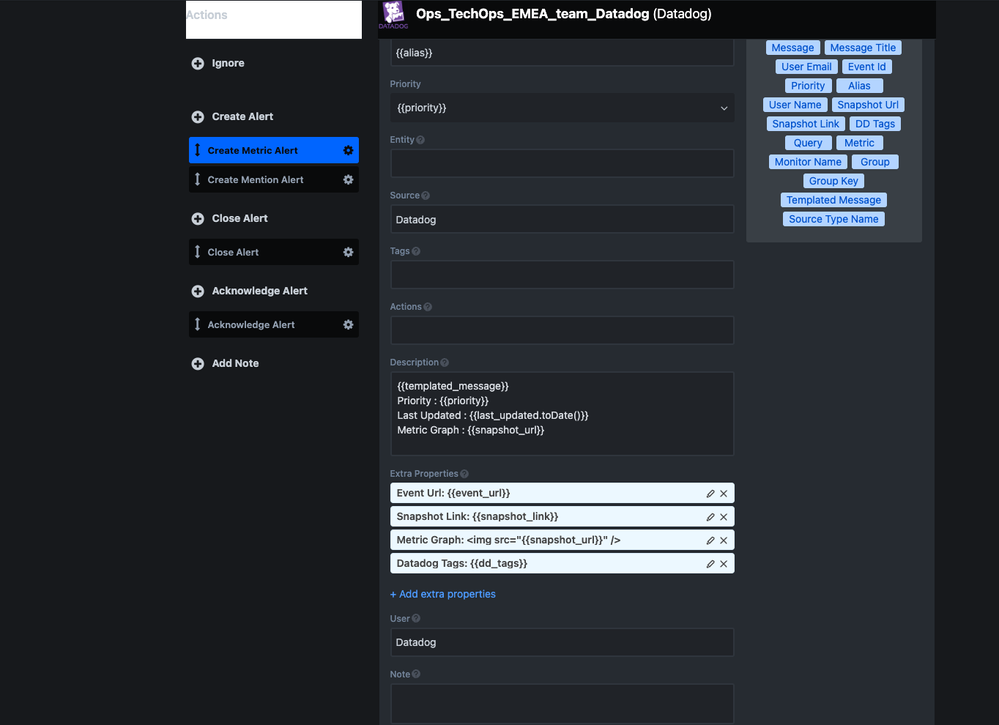Click the plus icon next to Acknowledge Alert
The image size is (999, 725).
point(198,291)
